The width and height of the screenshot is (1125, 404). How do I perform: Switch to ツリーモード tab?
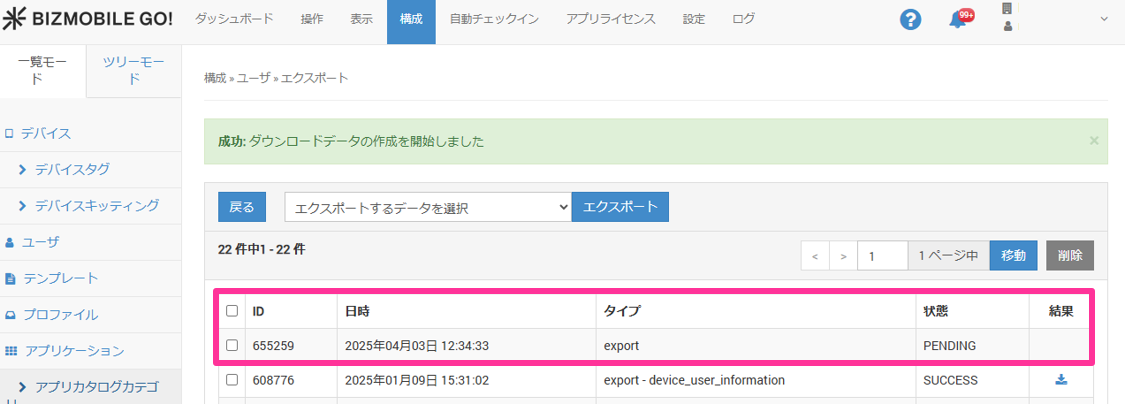(134, 70)
